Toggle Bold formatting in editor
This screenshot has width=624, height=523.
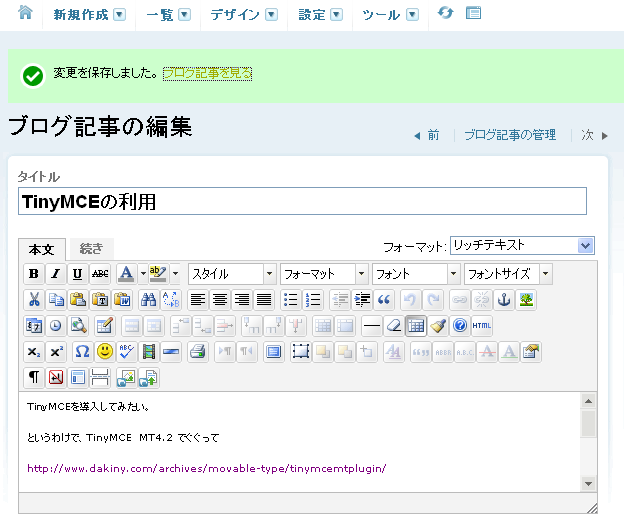pyautogui.click(x=34, y=274)
